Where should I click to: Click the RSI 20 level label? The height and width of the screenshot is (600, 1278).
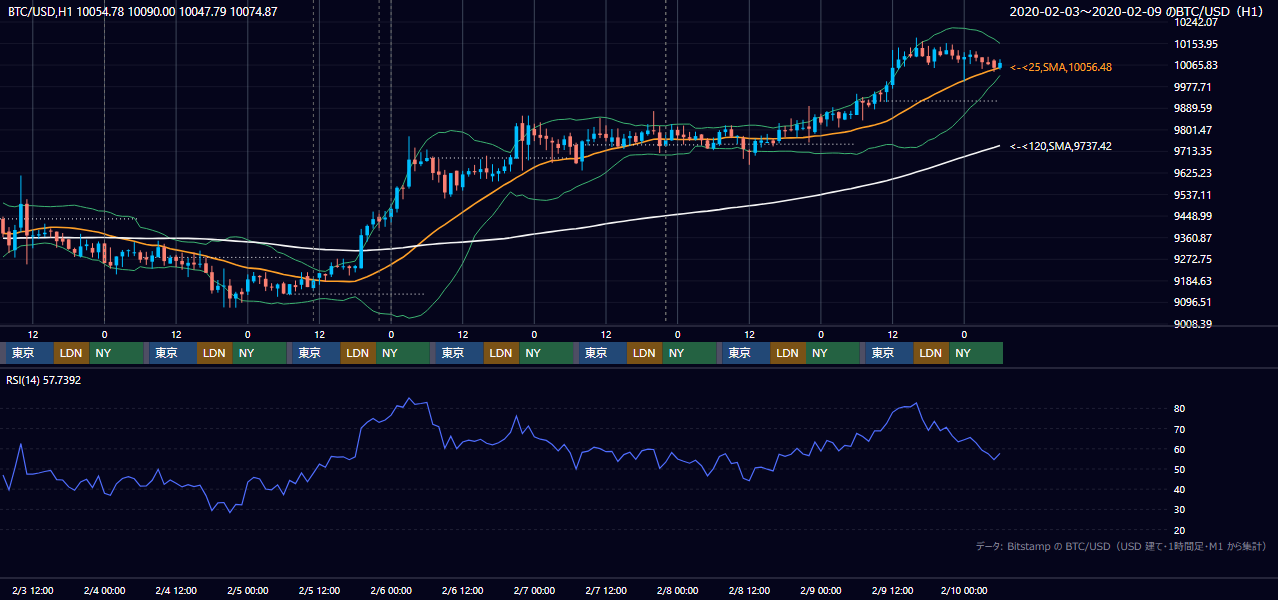pos(1180,530)
